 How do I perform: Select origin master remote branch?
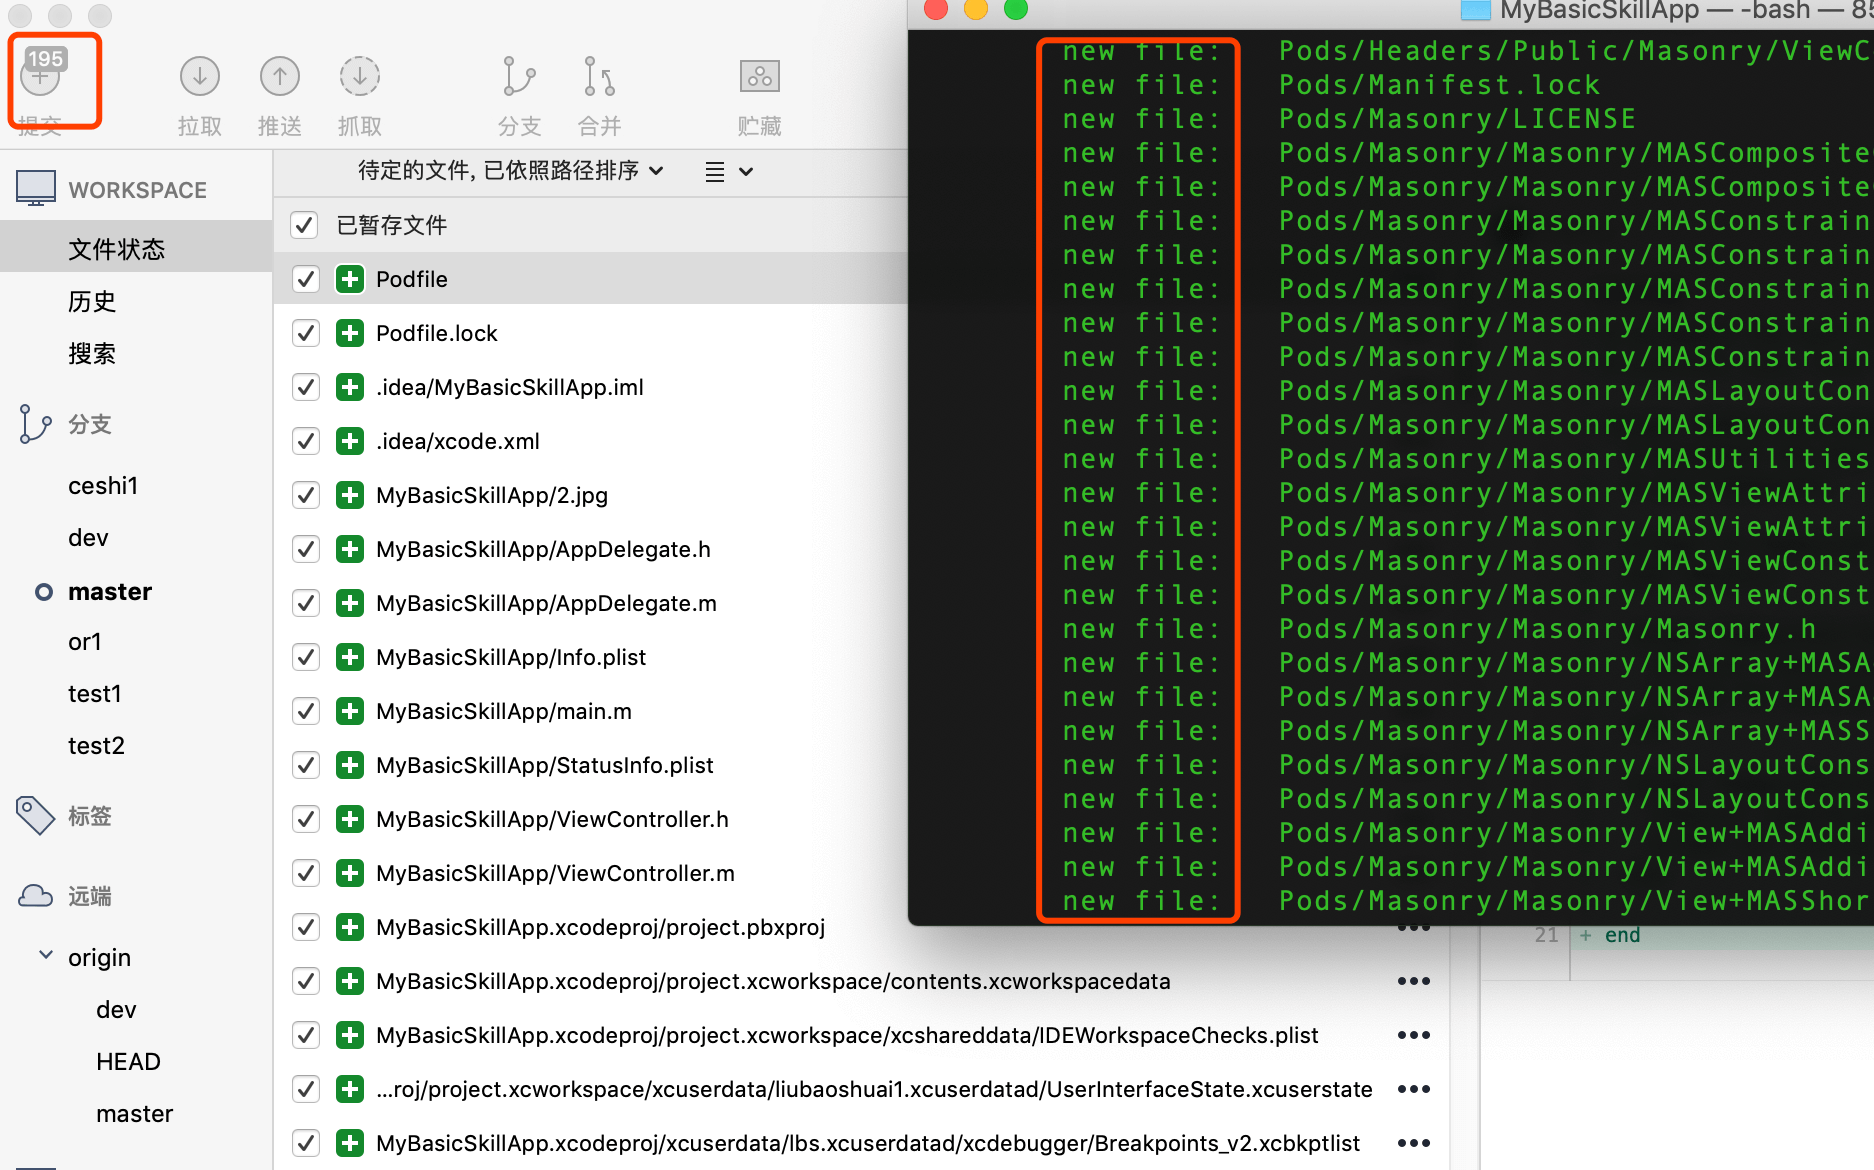(x=135, y=1114)
